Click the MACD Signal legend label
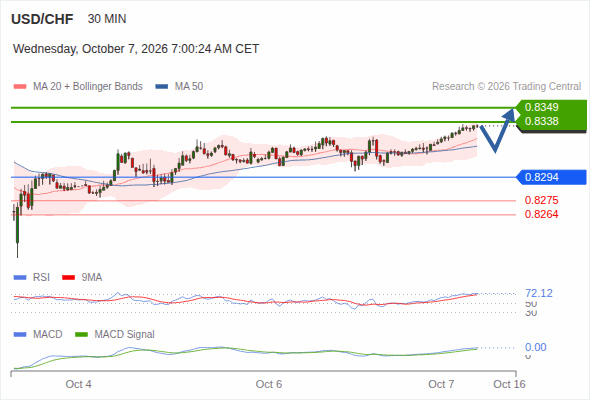 [x=125, y=335]
